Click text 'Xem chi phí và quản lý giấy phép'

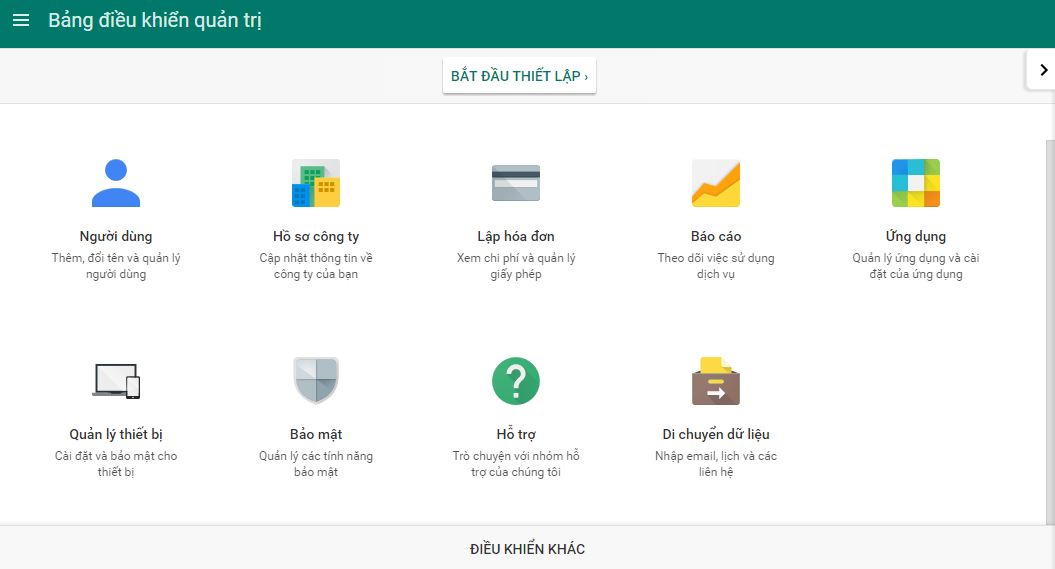pos(516,266)
